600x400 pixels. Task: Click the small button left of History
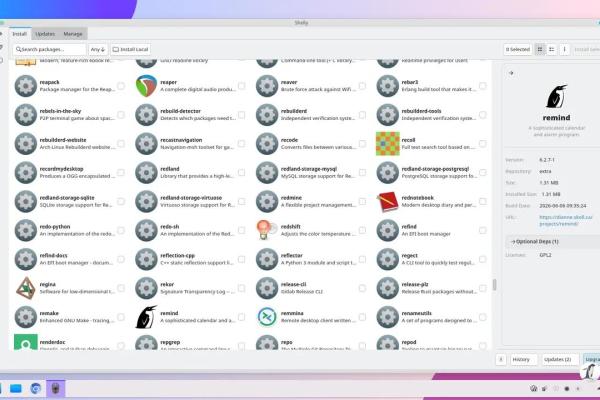501,359
